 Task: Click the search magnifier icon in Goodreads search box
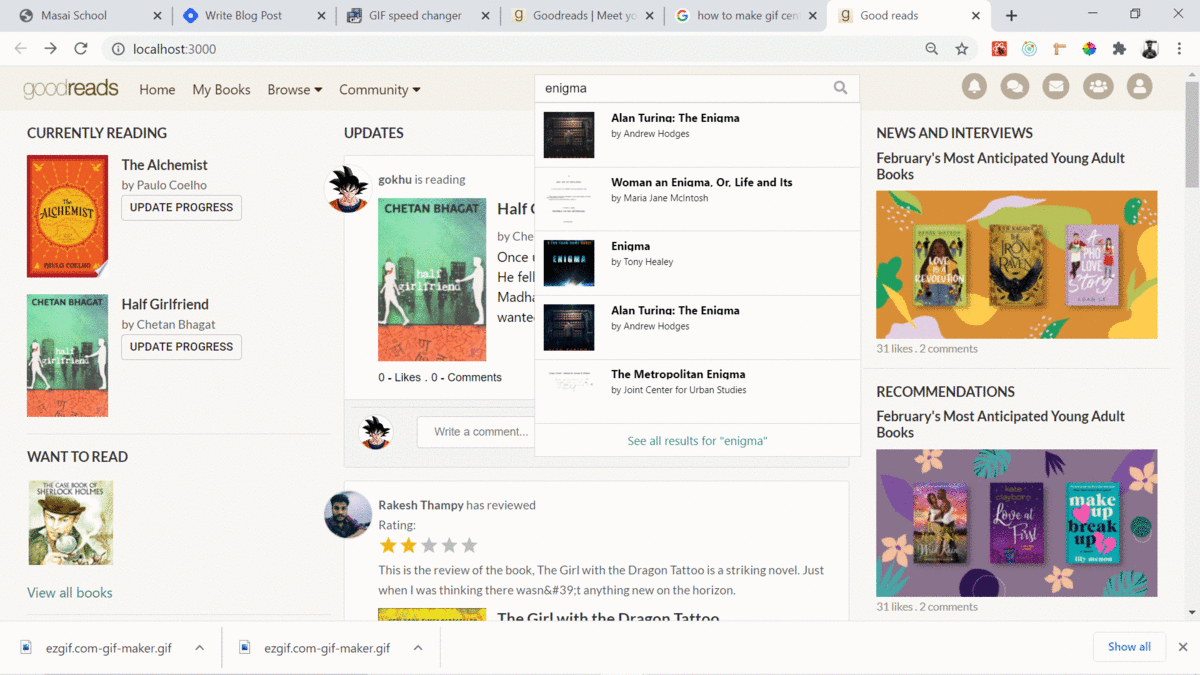(840, 88)
